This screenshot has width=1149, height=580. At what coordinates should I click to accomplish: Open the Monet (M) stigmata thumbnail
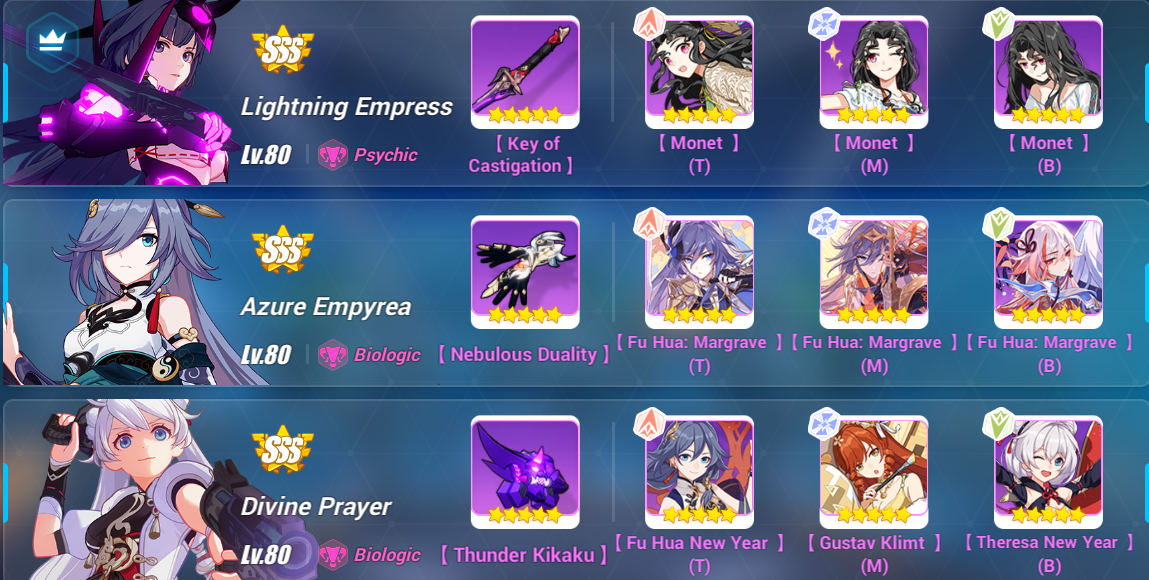pyautogui.click(x=873, y=72)
